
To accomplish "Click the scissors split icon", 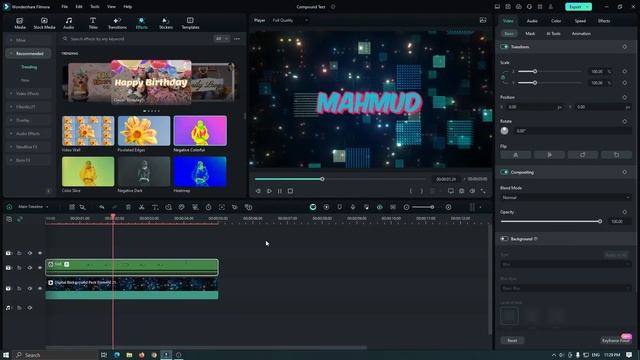I will [142, 207].
